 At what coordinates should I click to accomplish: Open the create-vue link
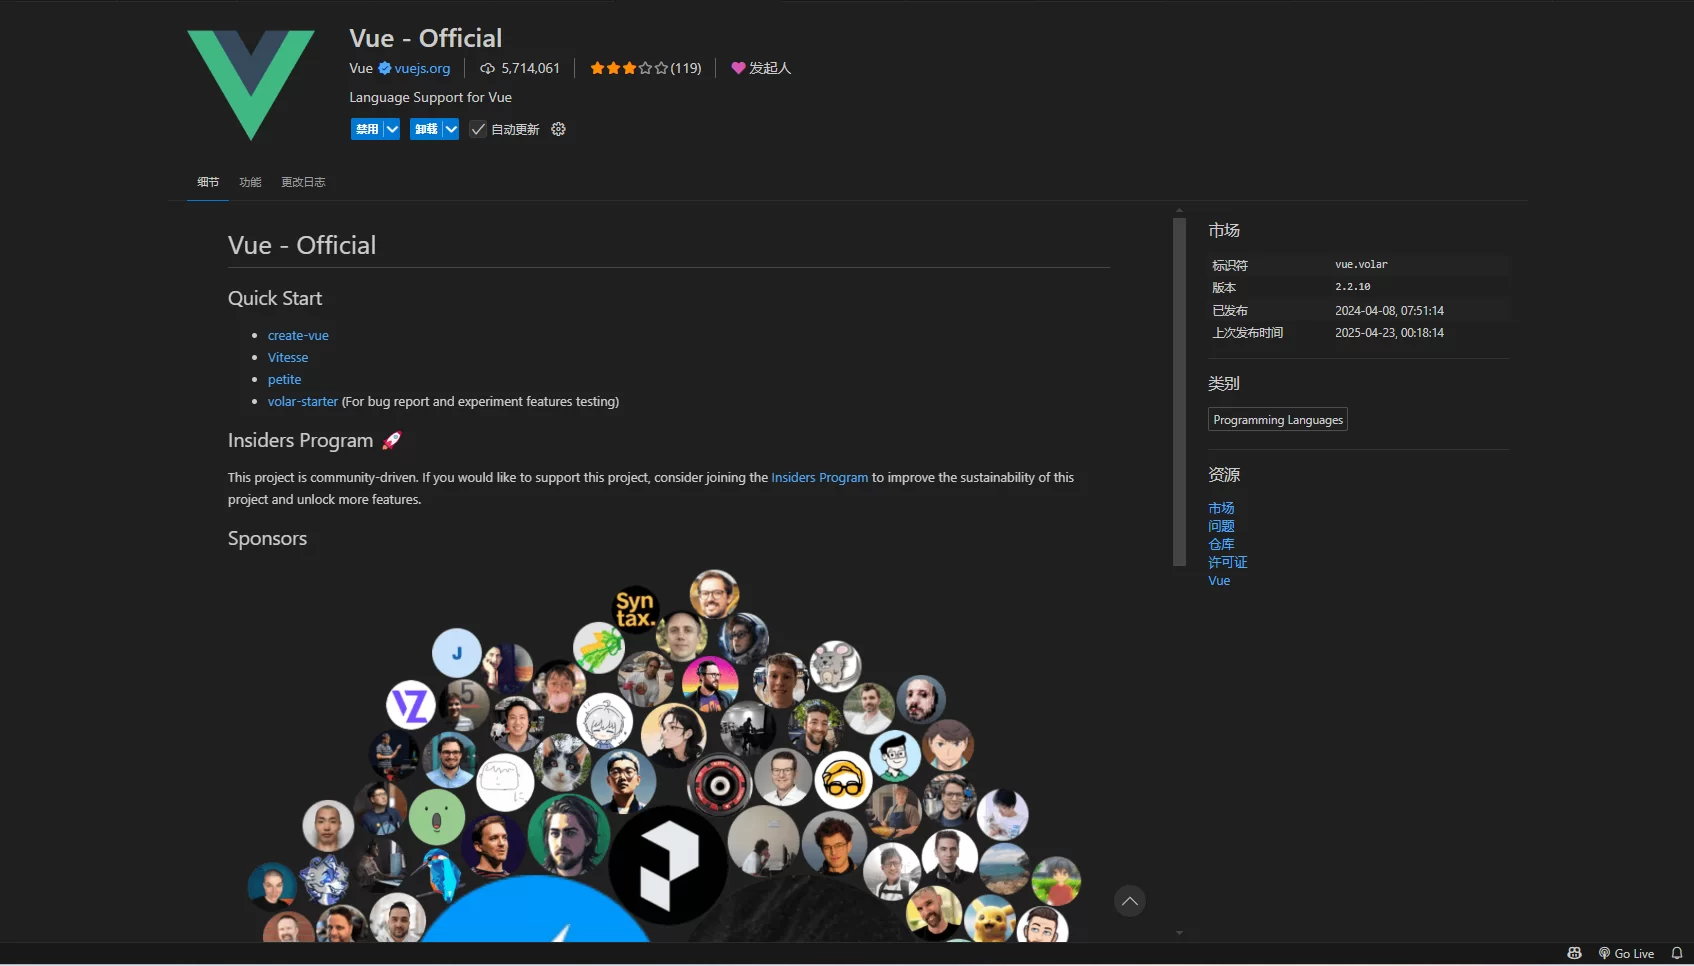coord(298,336)
